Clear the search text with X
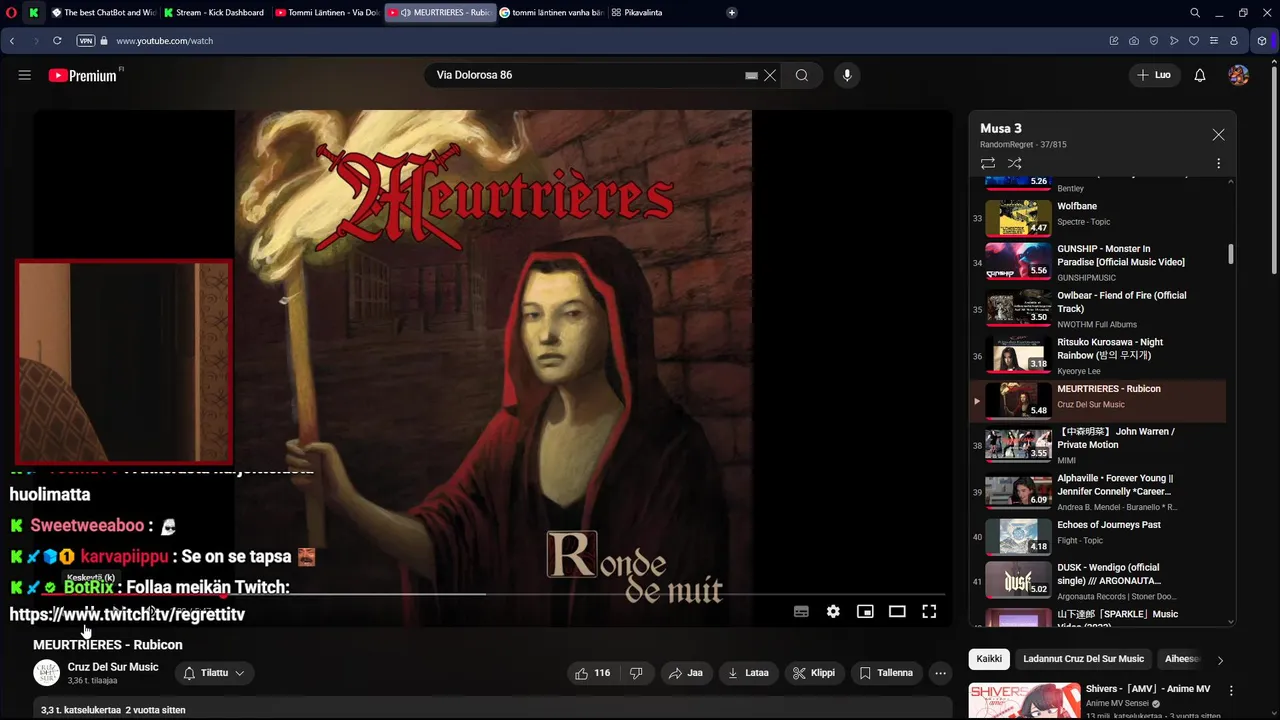The width and height of the screenshot is (1280, 720). [770, 75]
